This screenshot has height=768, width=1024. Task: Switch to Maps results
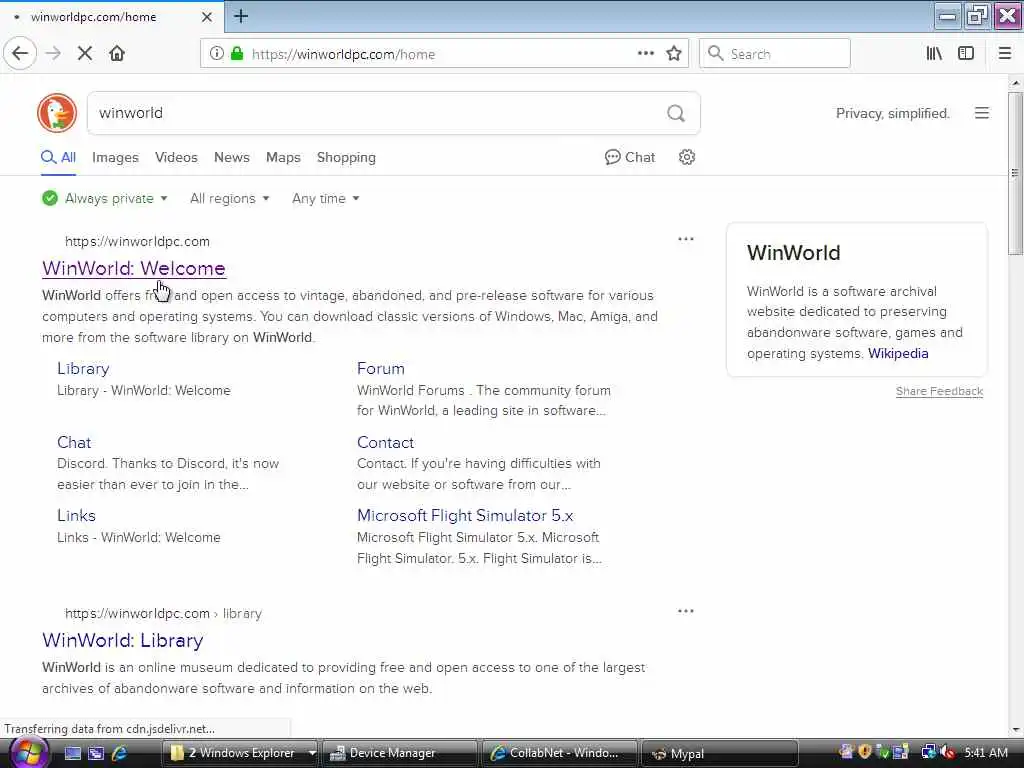click(283, 157)
